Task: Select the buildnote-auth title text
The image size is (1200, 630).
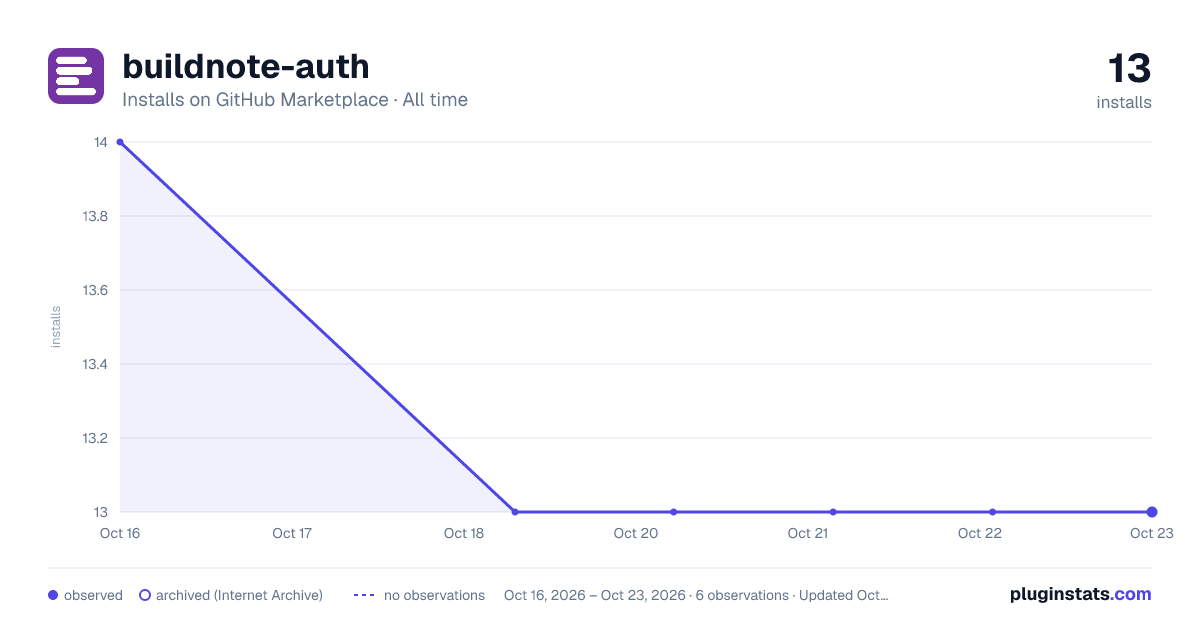Action: pos(246,66)
